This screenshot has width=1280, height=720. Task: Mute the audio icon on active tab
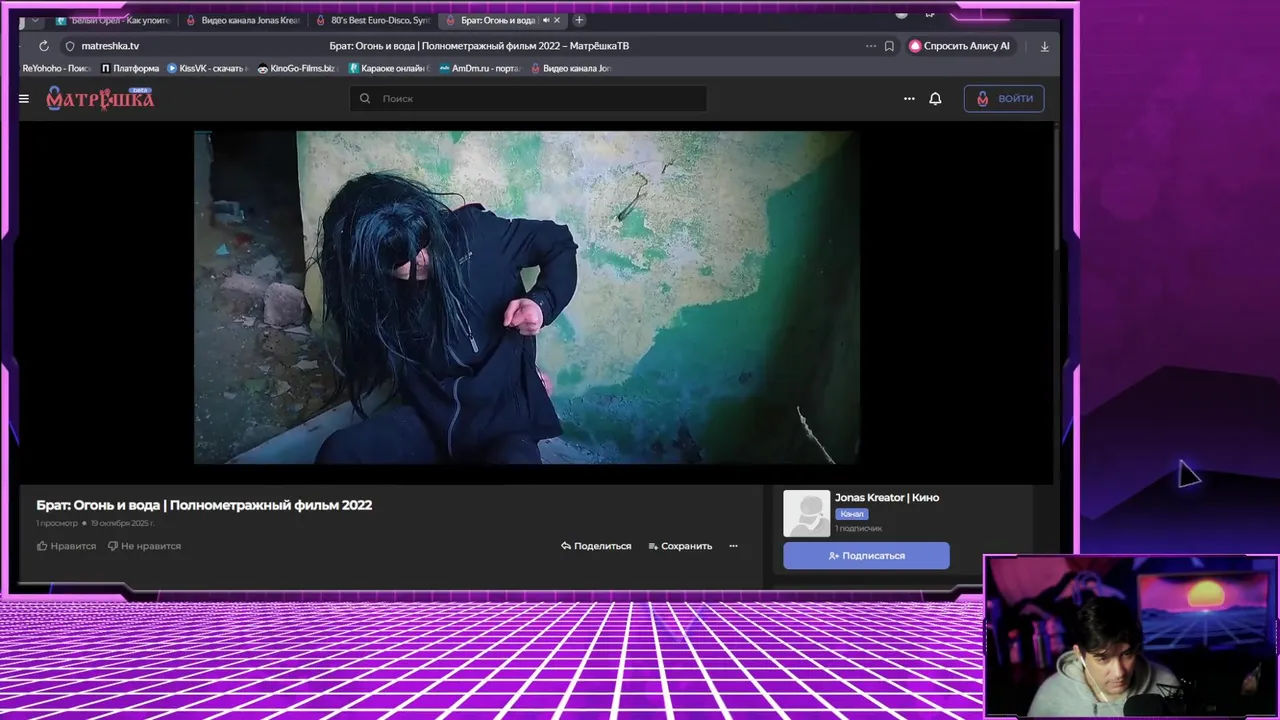coord(546,20)
